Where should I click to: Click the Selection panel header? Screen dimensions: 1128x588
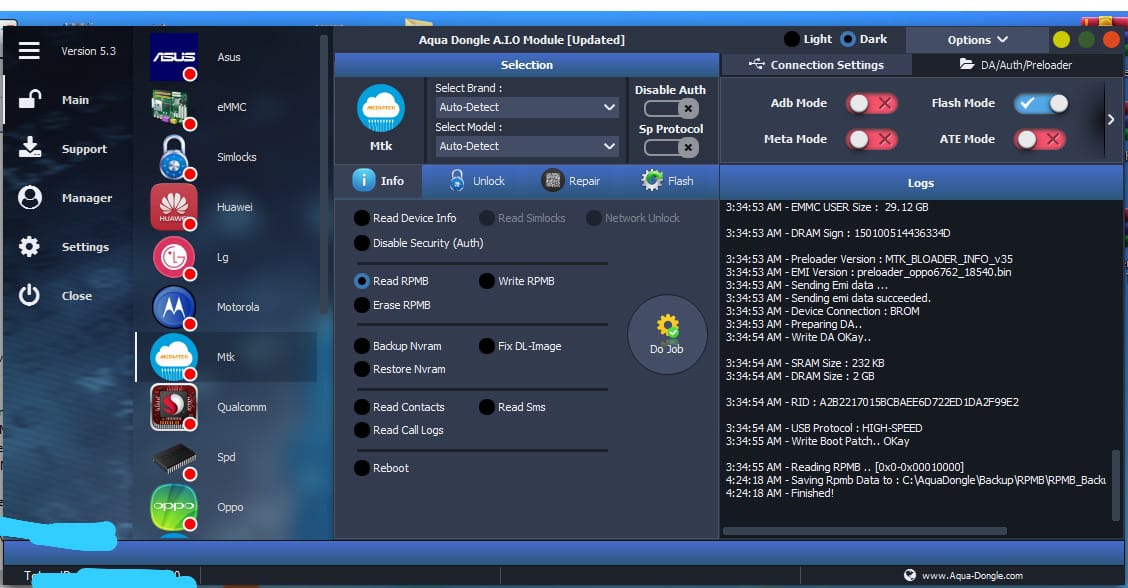(527, 65)
